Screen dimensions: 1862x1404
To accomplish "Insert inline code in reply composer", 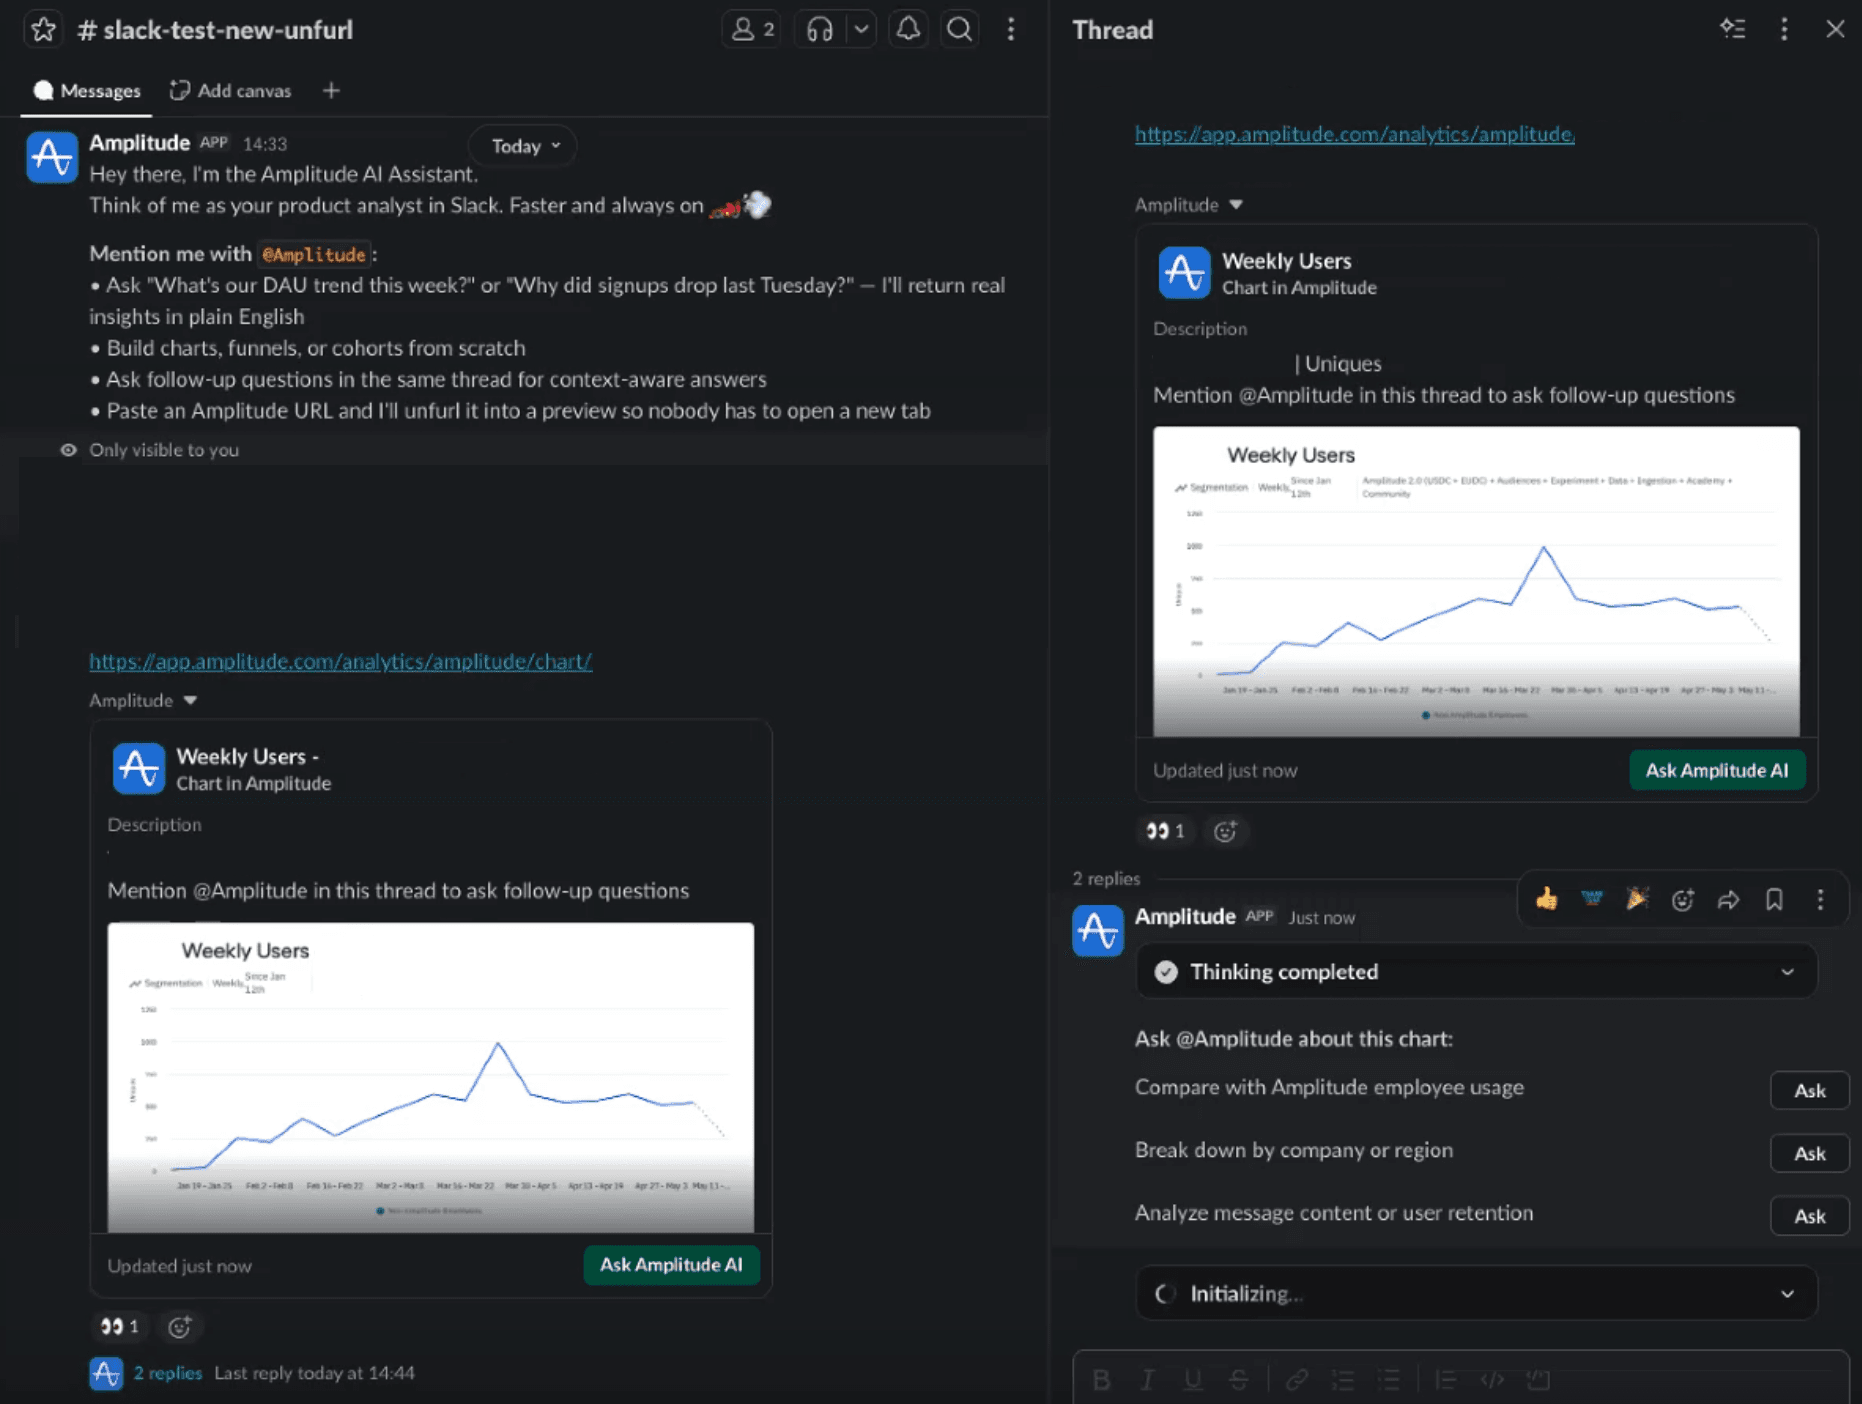I will tap(1492, 1380).
